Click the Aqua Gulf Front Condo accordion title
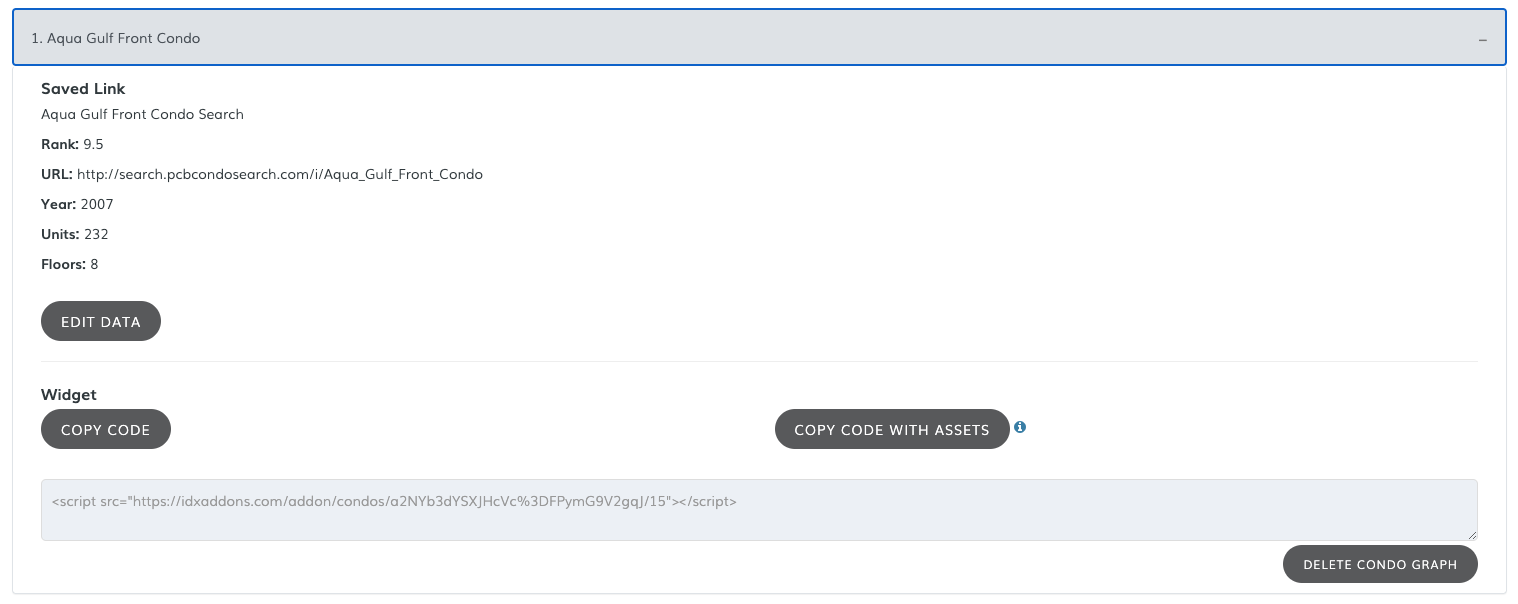 pos(116,38)
